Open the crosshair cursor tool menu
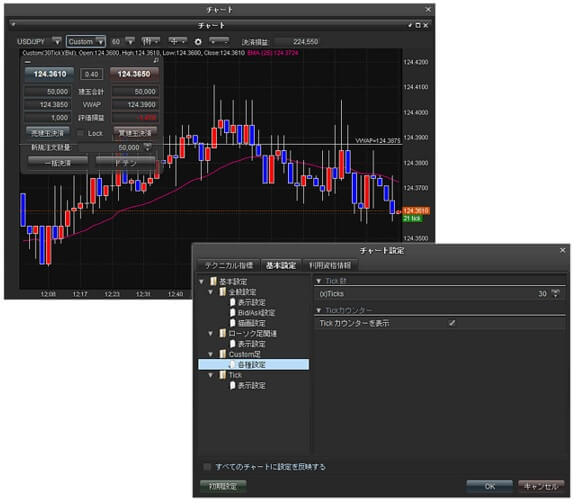Screen dimensions: 576x504 click(177, 42)
